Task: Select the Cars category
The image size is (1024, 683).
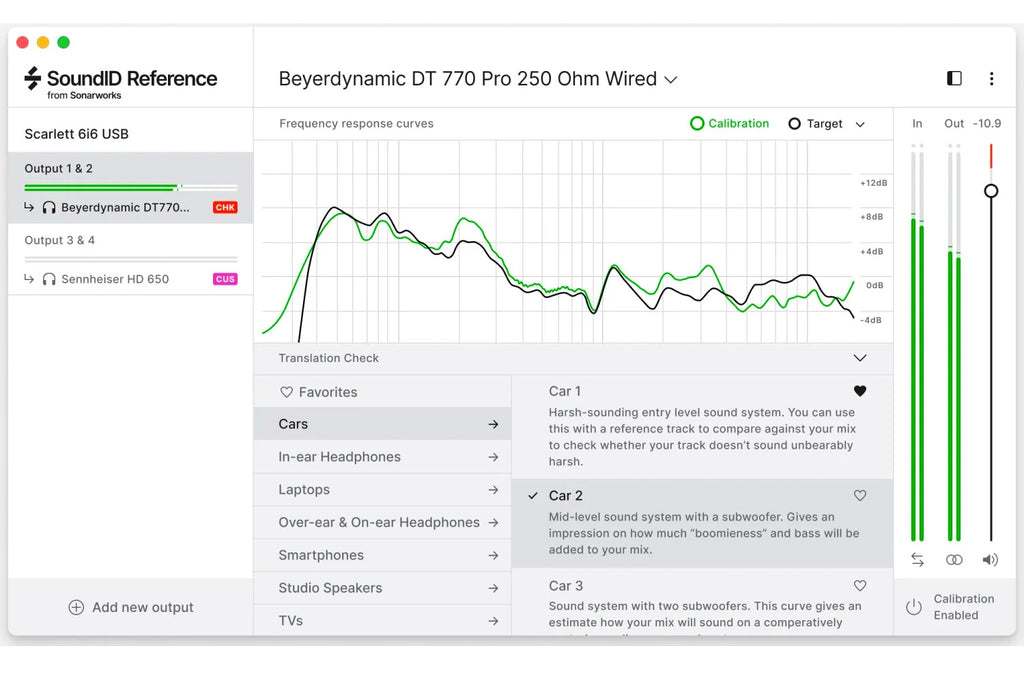Action: click(383, 424)
